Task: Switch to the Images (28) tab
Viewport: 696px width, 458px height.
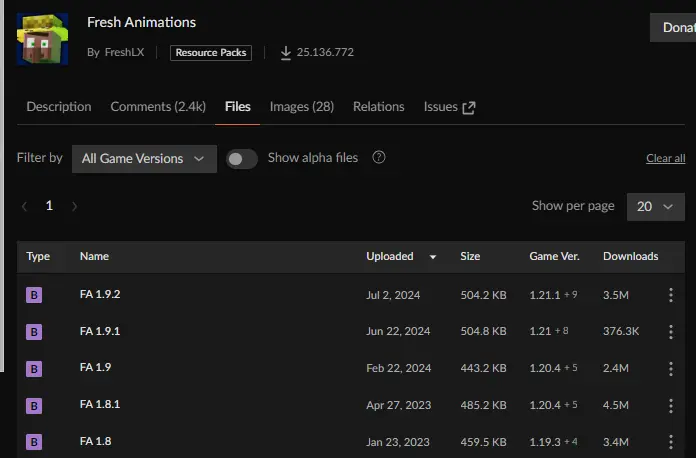Action: coord(302,107)
